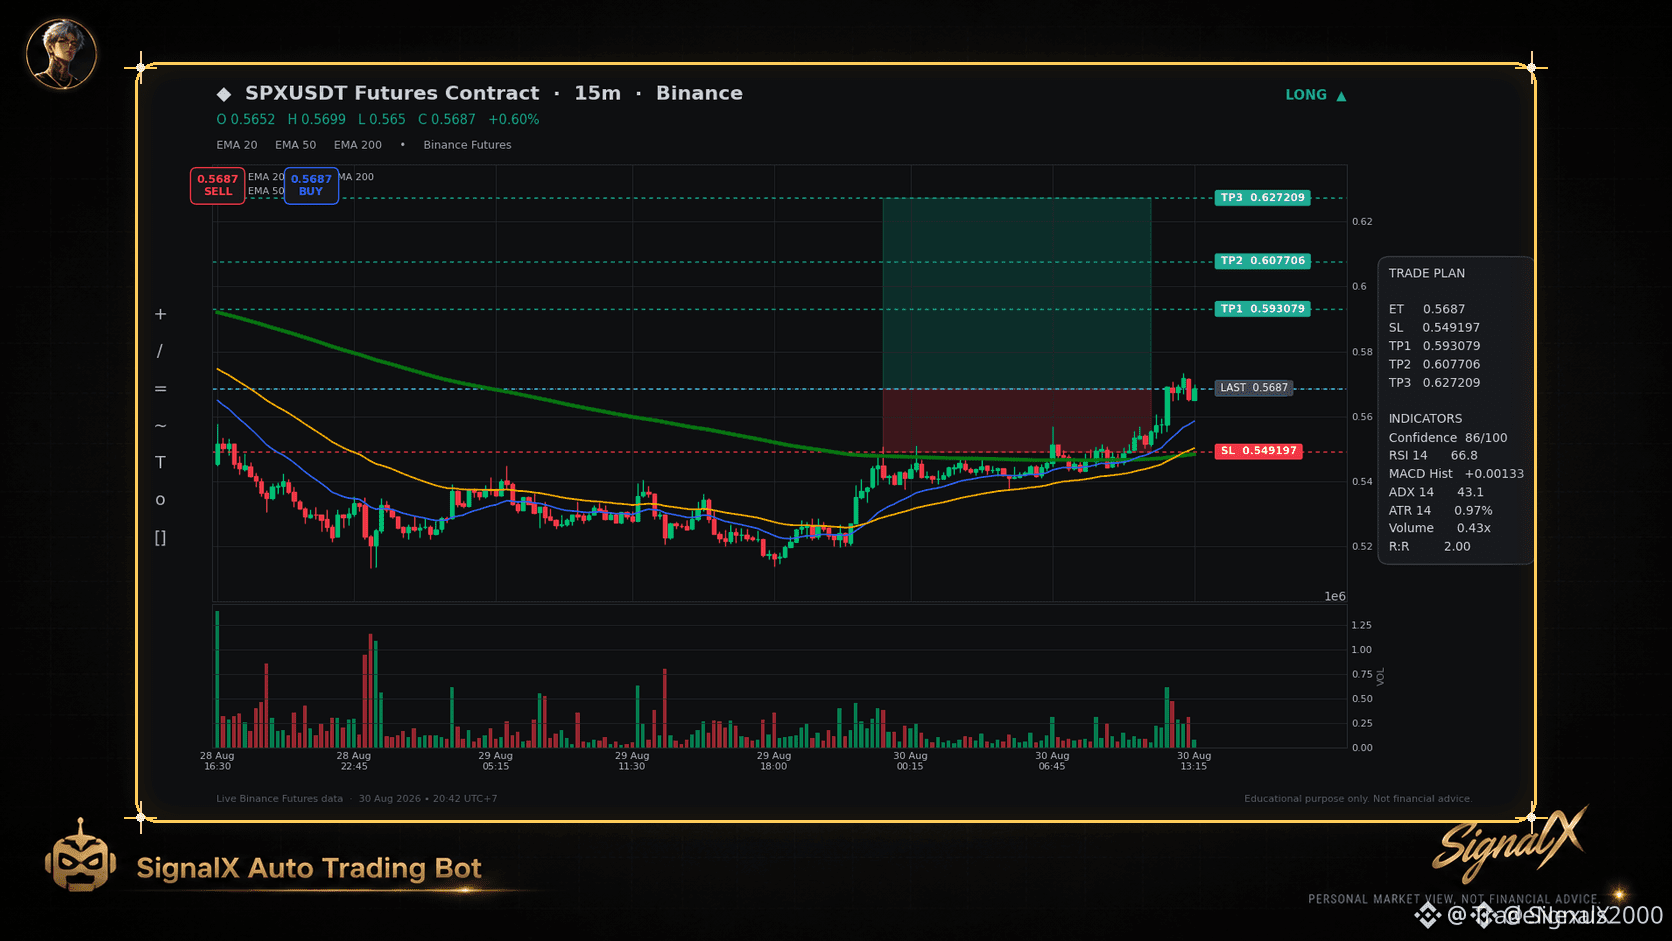Select the trend line slash tool
The width and height of the screenshot is (1672, 941).
pyautogui.click(x=160, y=351)
